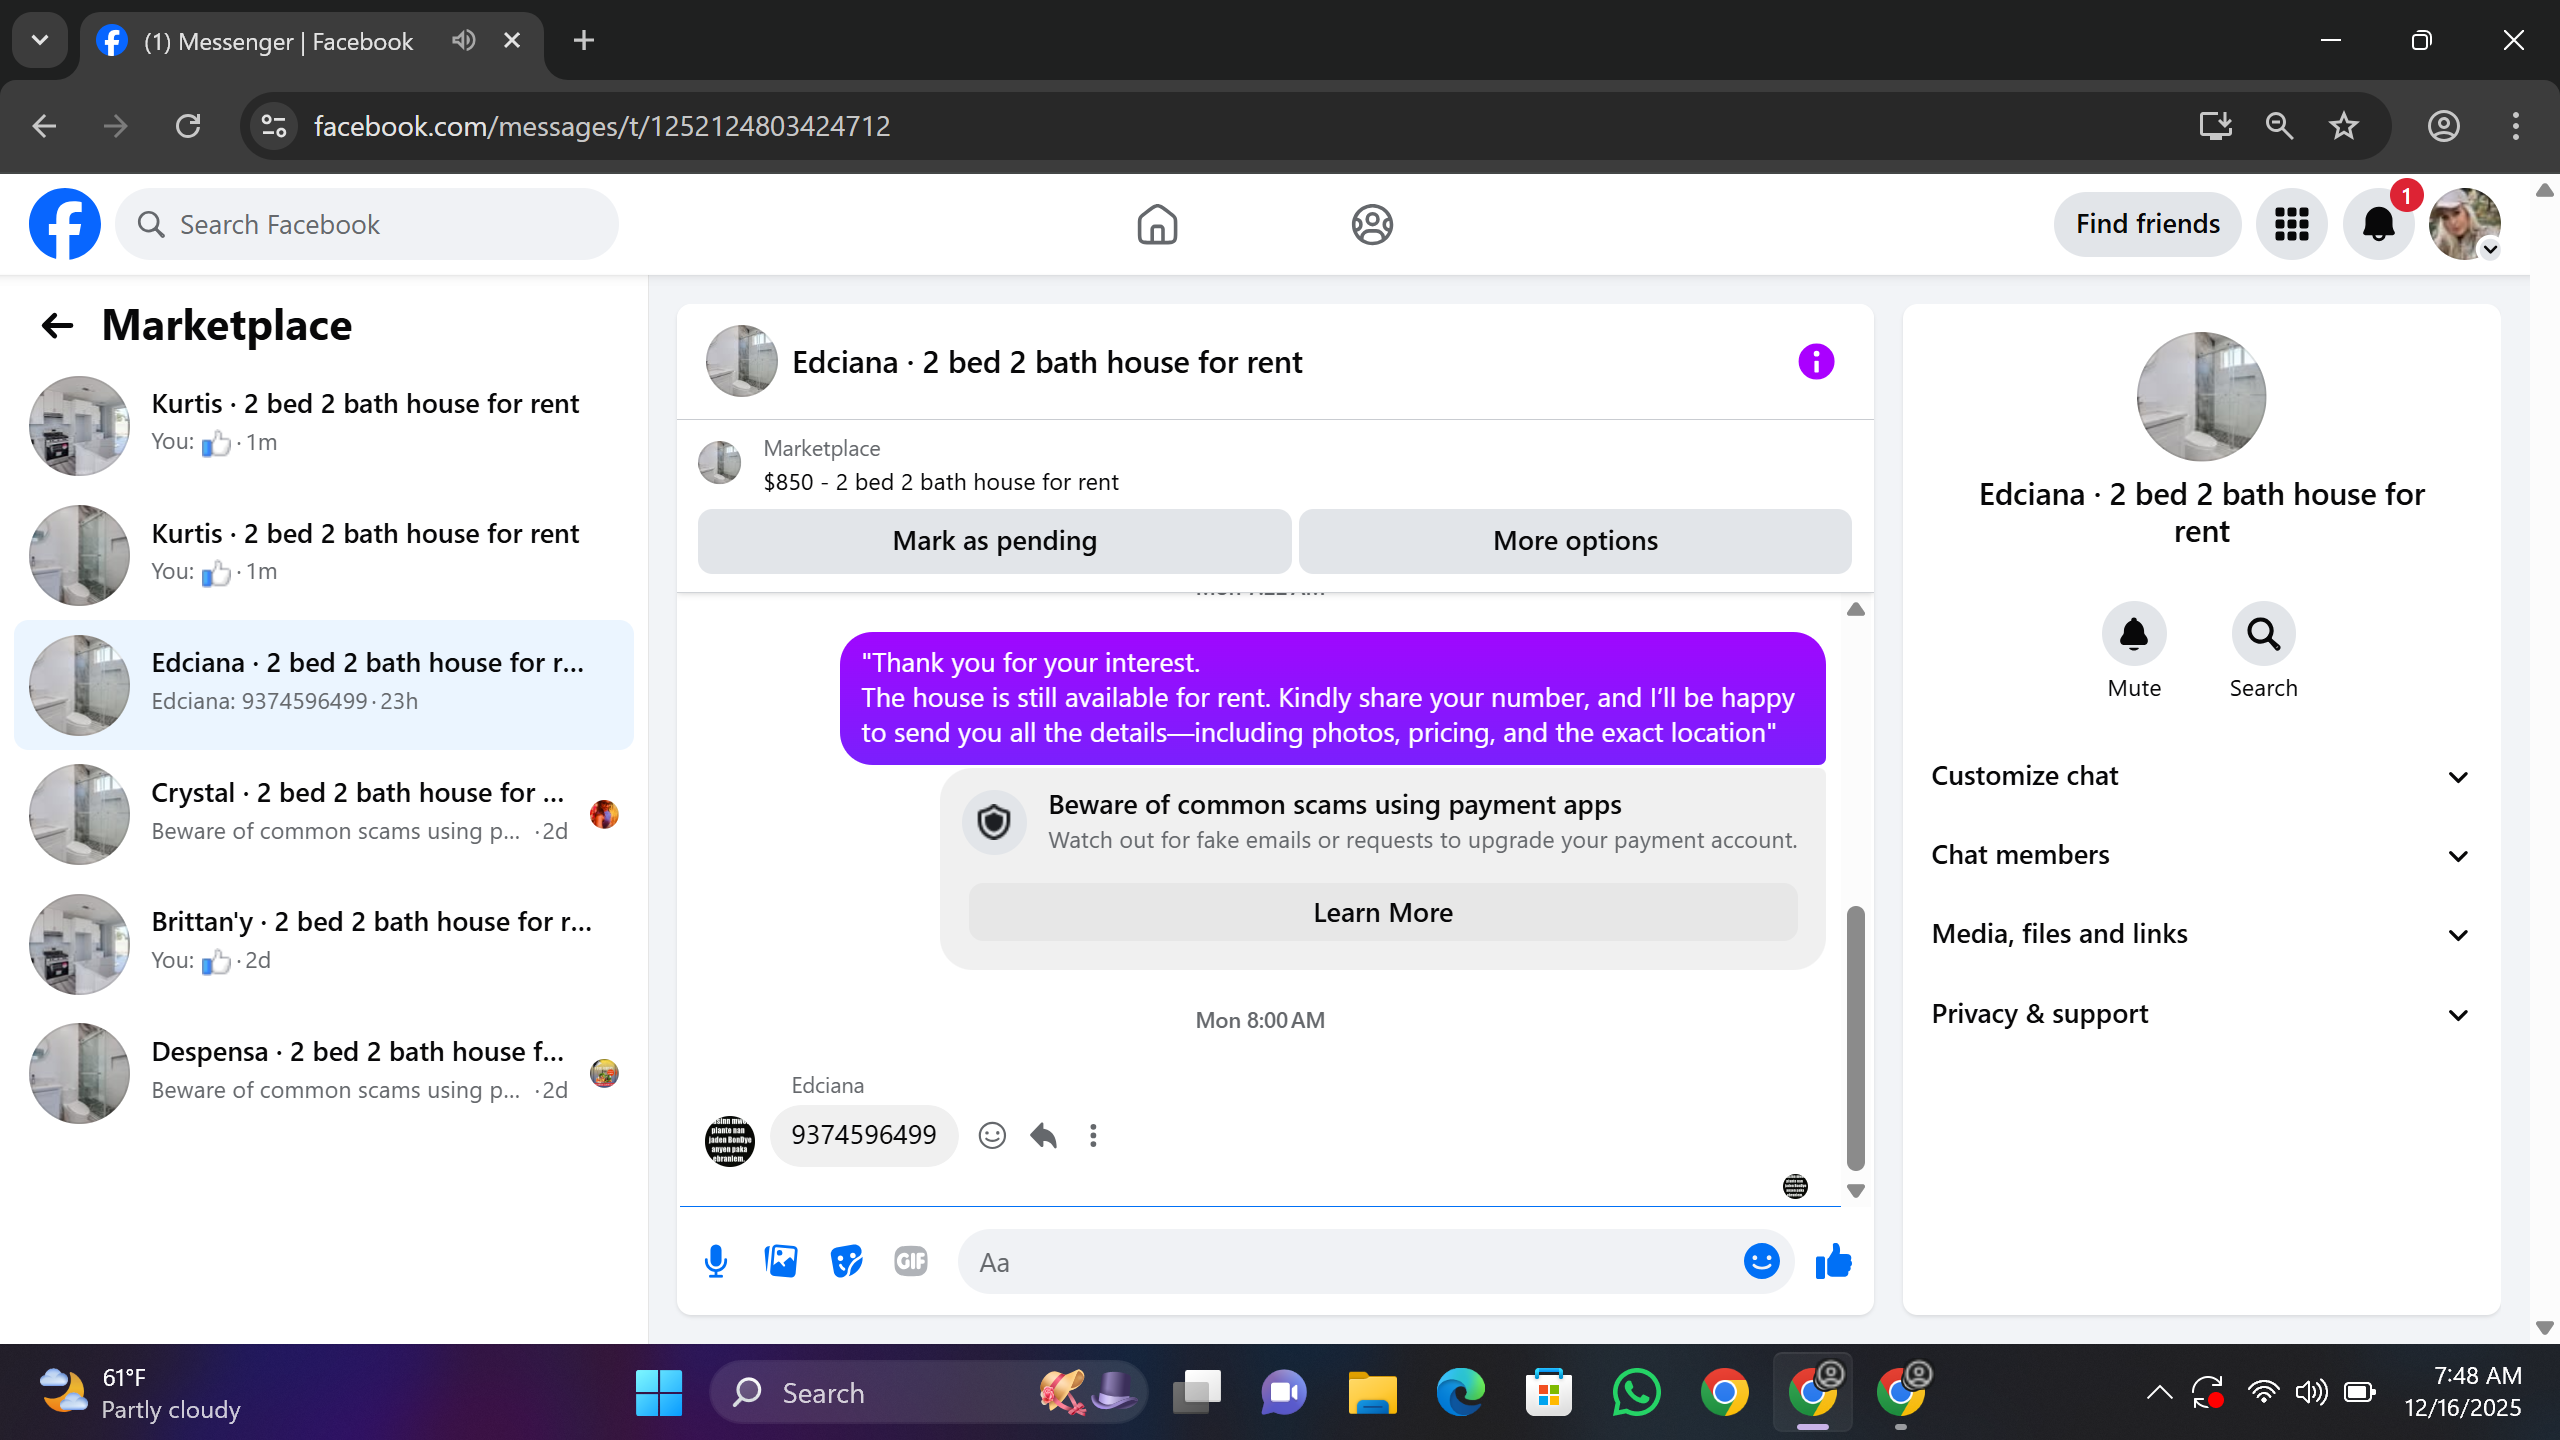The image size is (2560, 1440).
Task: Focus the Search Facebook field
Action: point(367,224)
